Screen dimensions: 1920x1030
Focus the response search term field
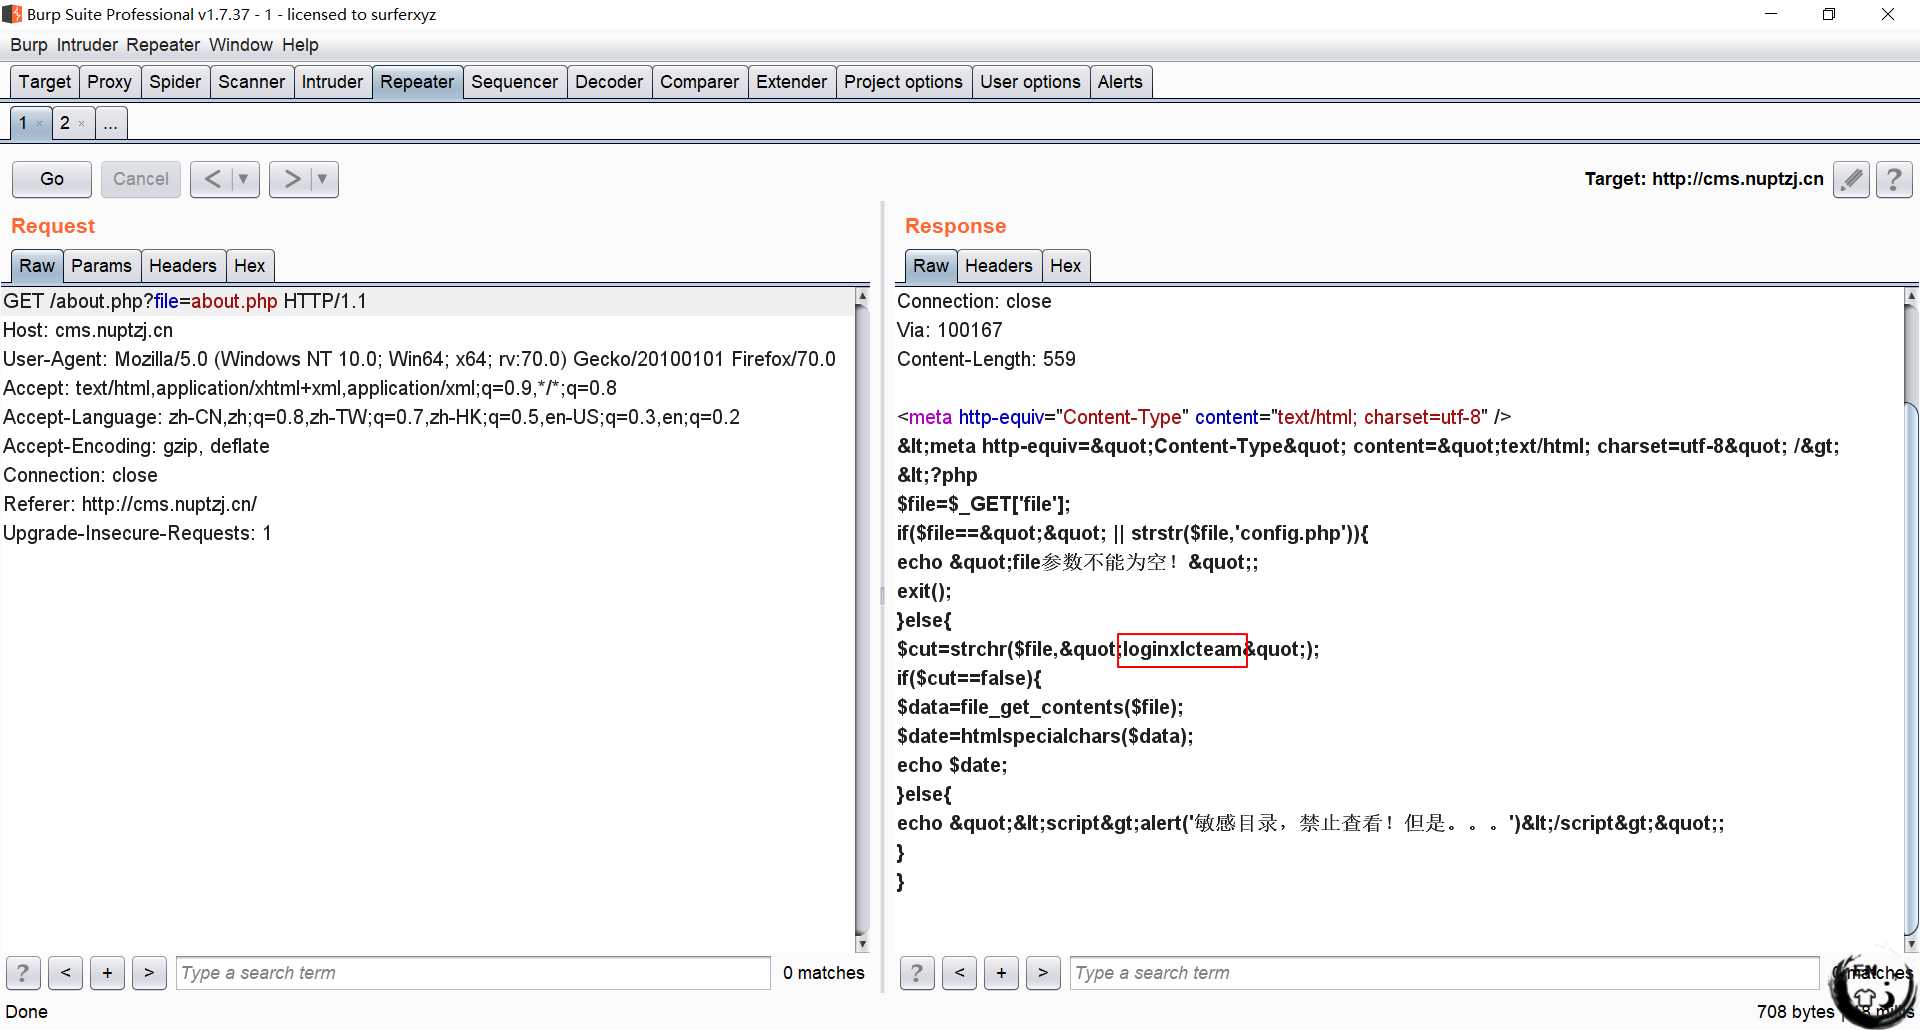click(x=1444, y=973)
